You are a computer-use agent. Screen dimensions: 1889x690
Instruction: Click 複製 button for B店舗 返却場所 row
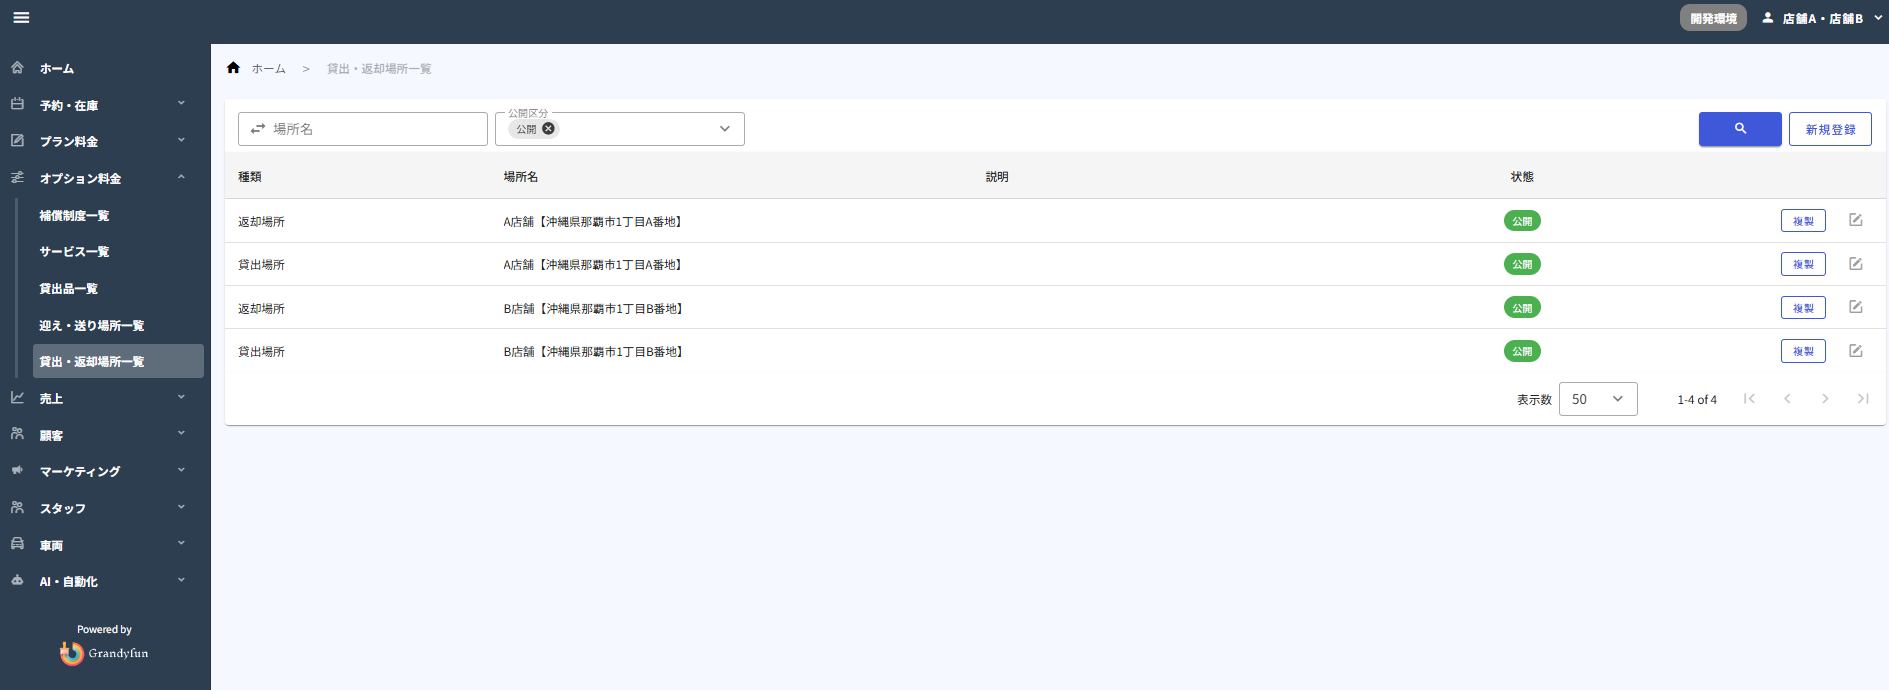(x=1802, y=308)
